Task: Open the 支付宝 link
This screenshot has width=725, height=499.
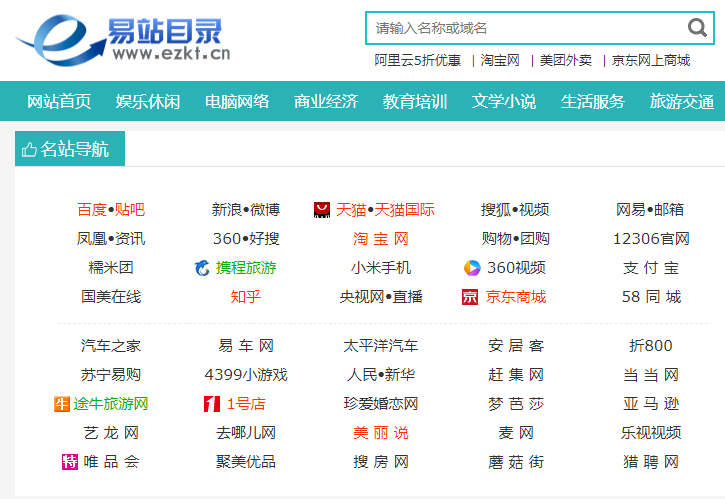Action: click(651, 268)
